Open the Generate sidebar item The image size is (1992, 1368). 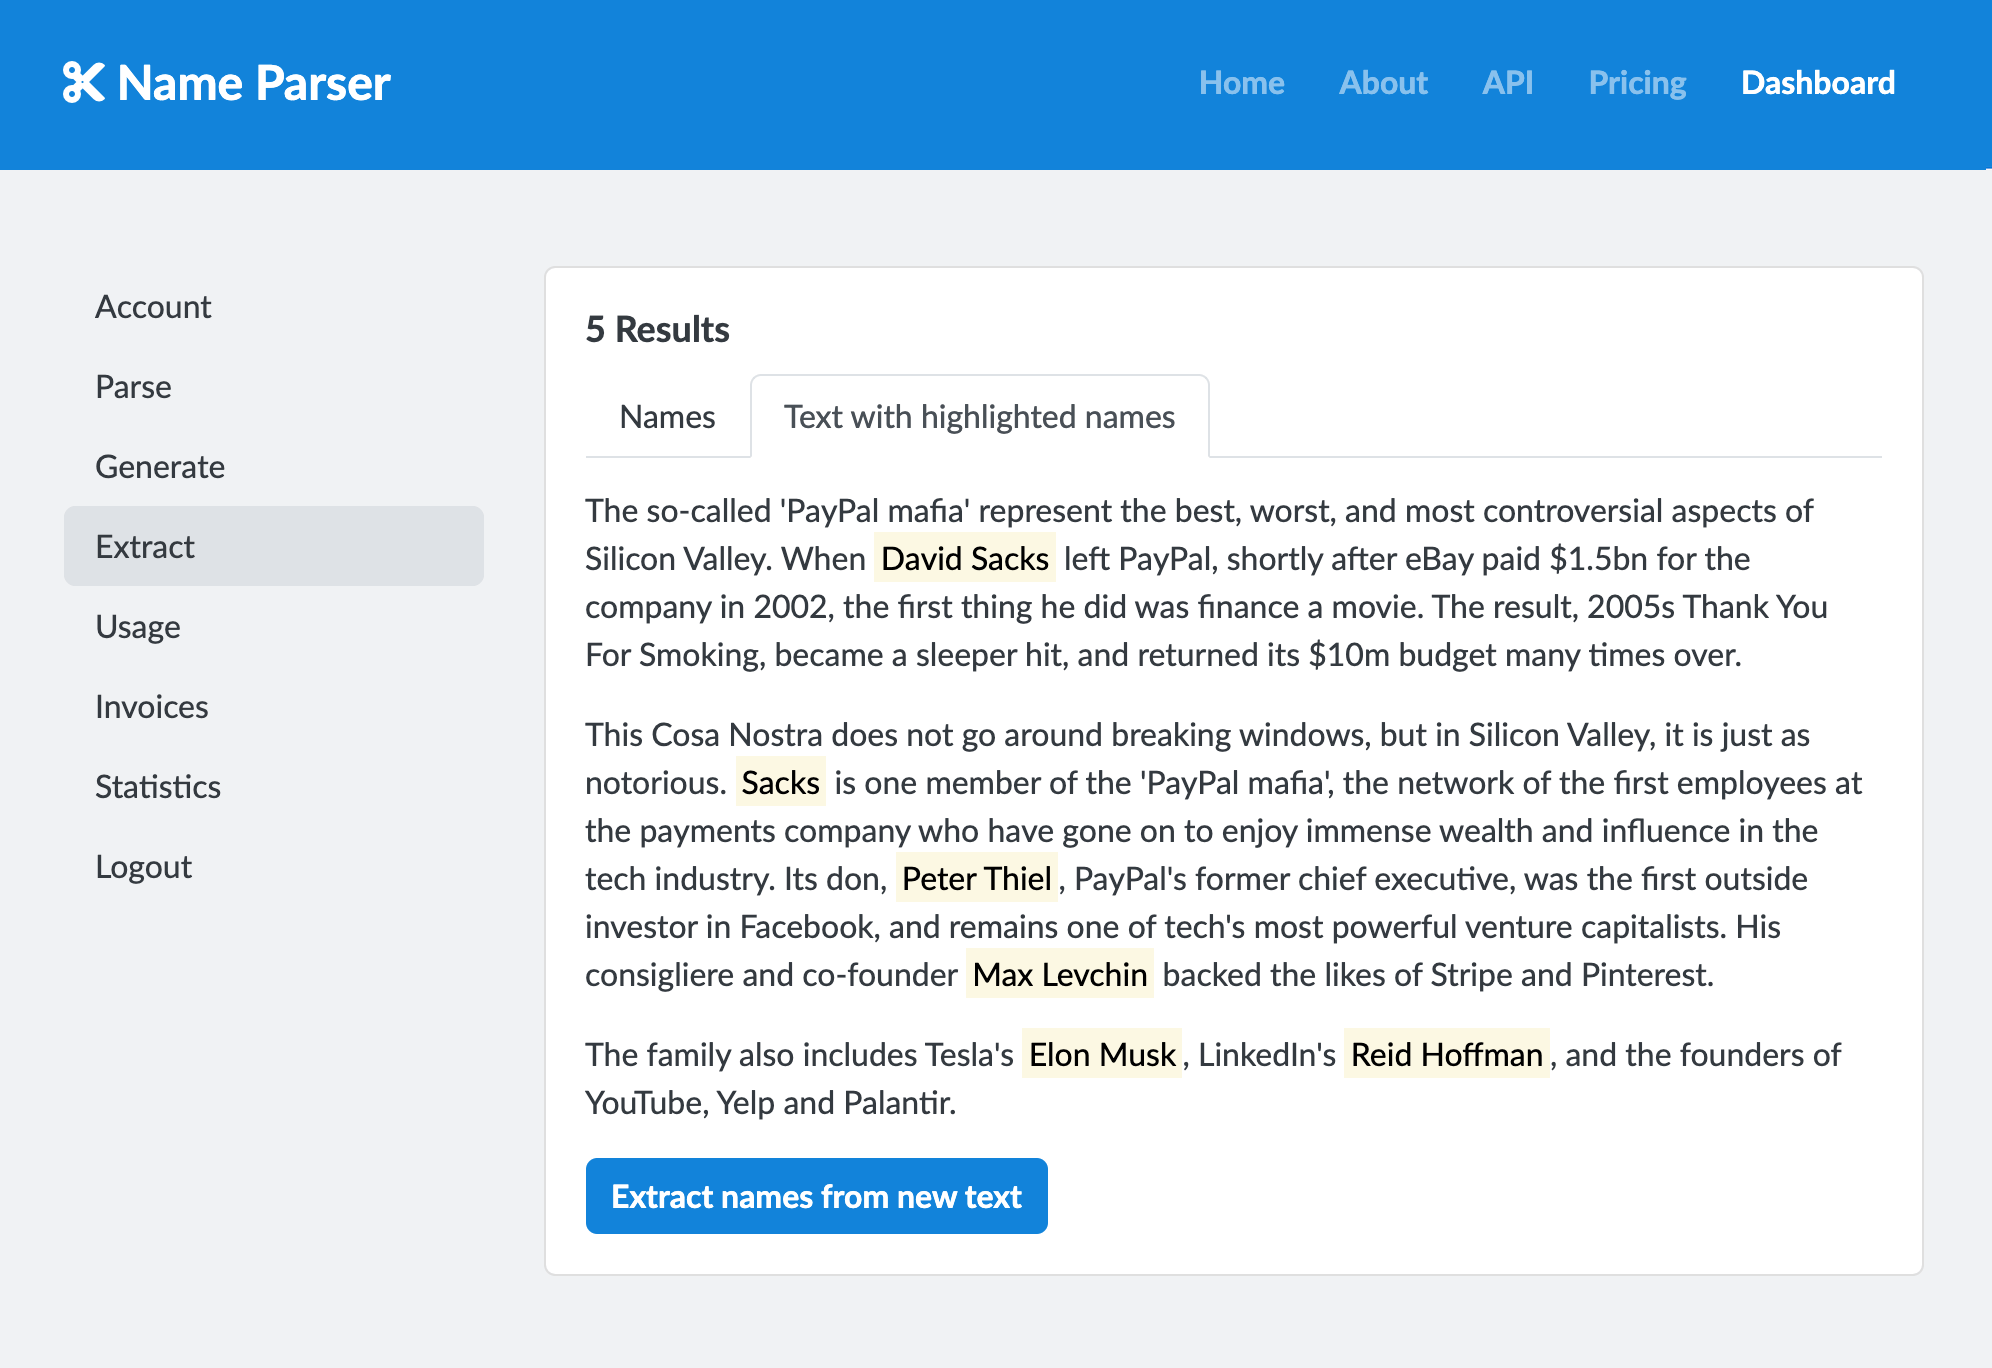(274, 466)
